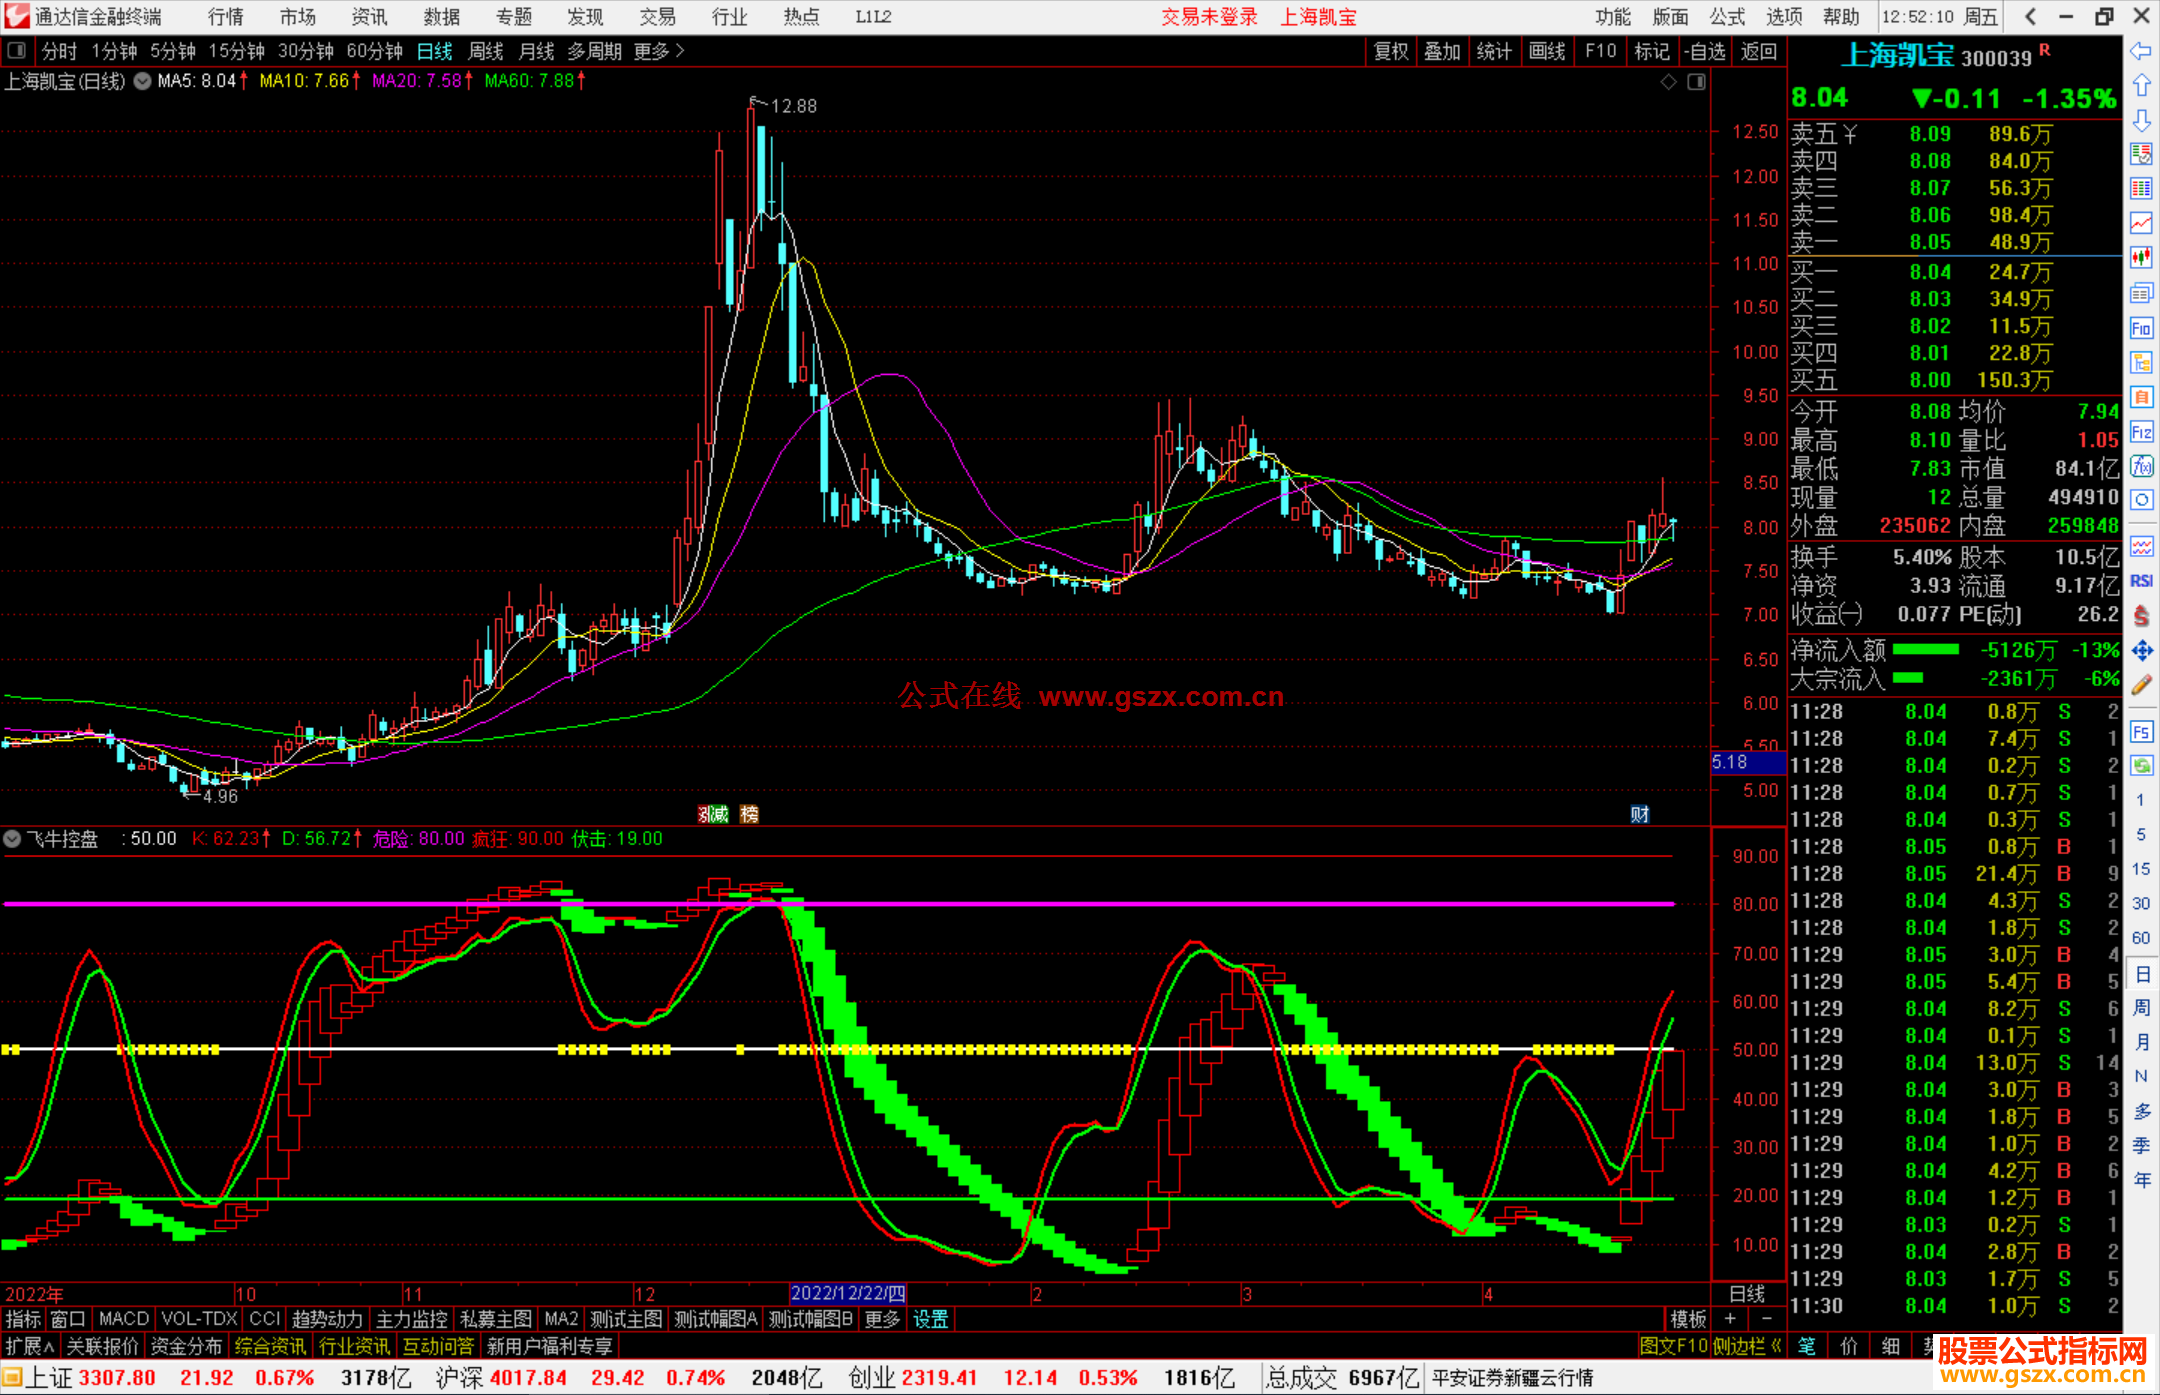Viewport: 2160px width, 1395px height.
Task: Click the up arrow icon in right sidebar
Action: coord(2141,86)
